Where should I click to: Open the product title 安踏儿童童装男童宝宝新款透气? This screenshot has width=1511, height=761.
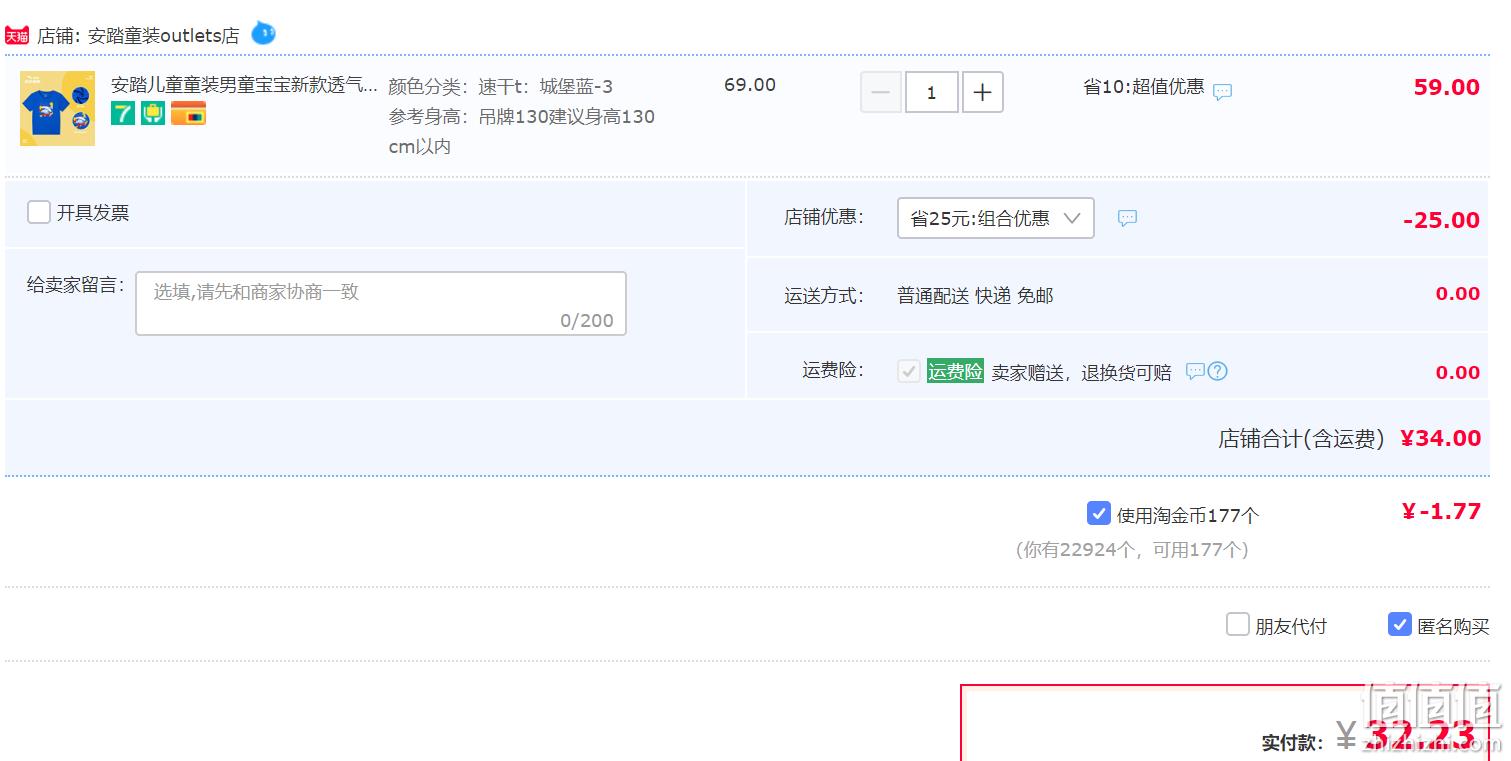point(244,85)
